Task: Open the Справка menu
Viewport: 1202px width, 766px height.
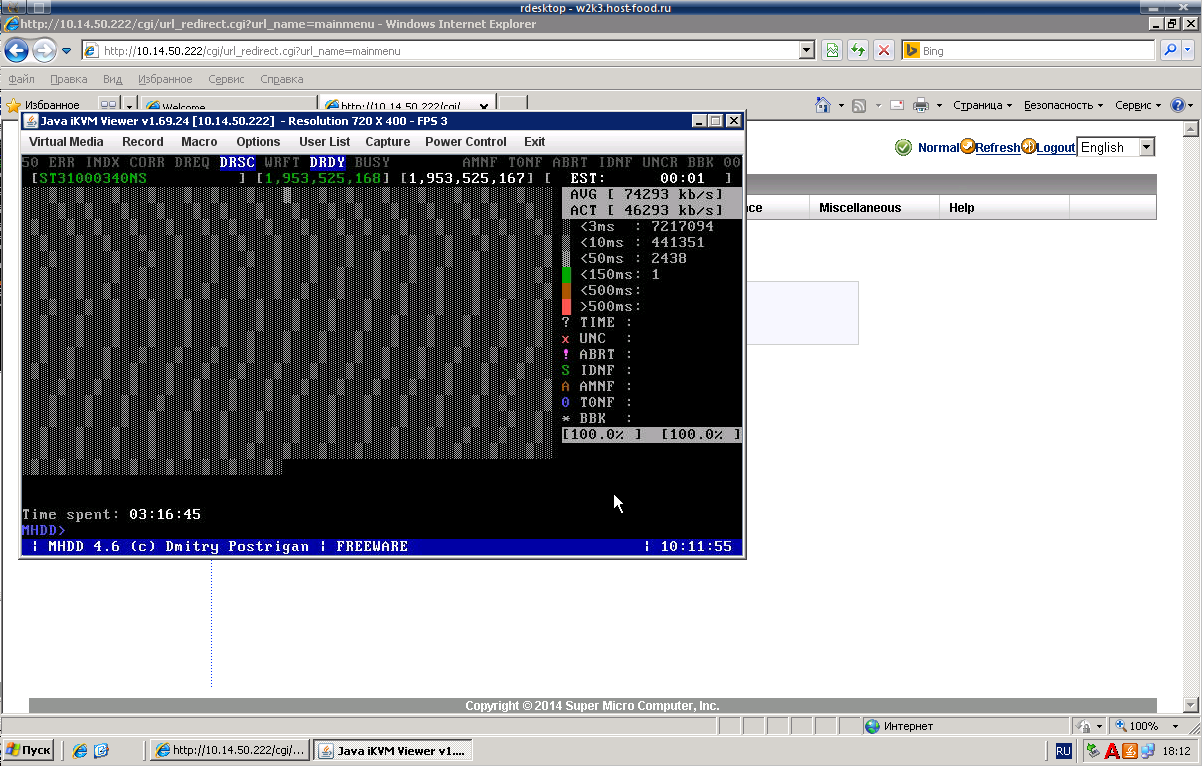Action: pyautogui.click(x=282, y=79)
